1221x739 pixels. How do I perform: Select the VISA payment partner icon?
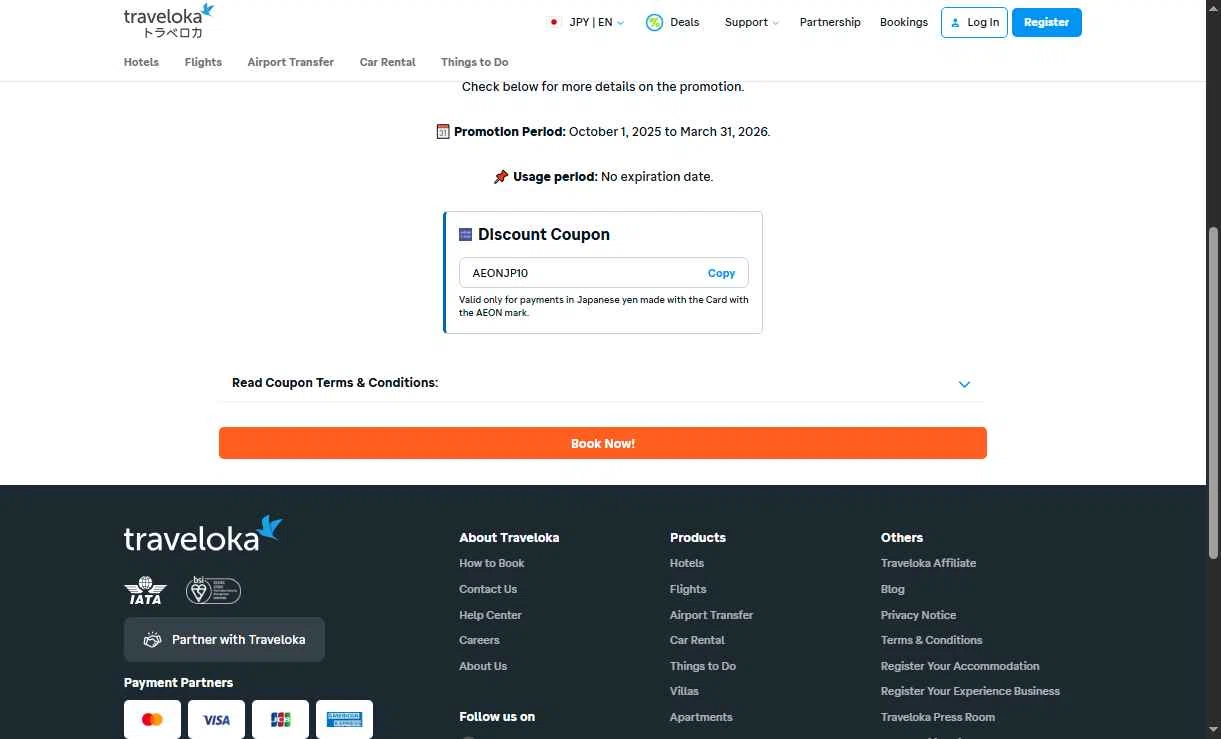(216, 719)
